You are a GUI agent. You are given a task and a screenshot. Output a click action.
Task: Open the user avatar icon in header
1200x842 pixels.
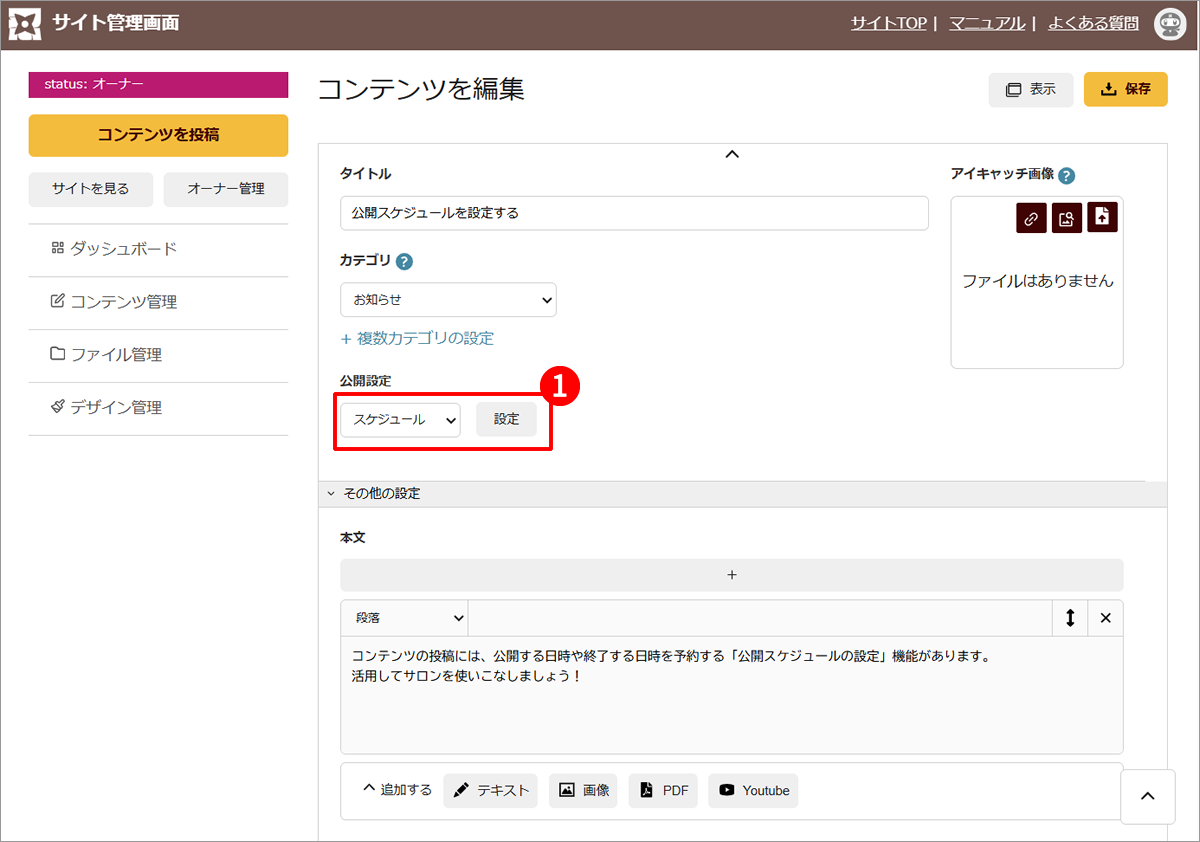(1169, 25)
